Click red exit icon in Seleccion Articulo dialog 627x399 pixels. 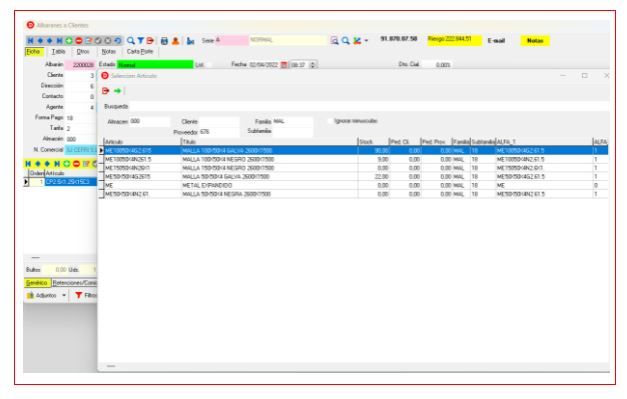tap(106, 91)
